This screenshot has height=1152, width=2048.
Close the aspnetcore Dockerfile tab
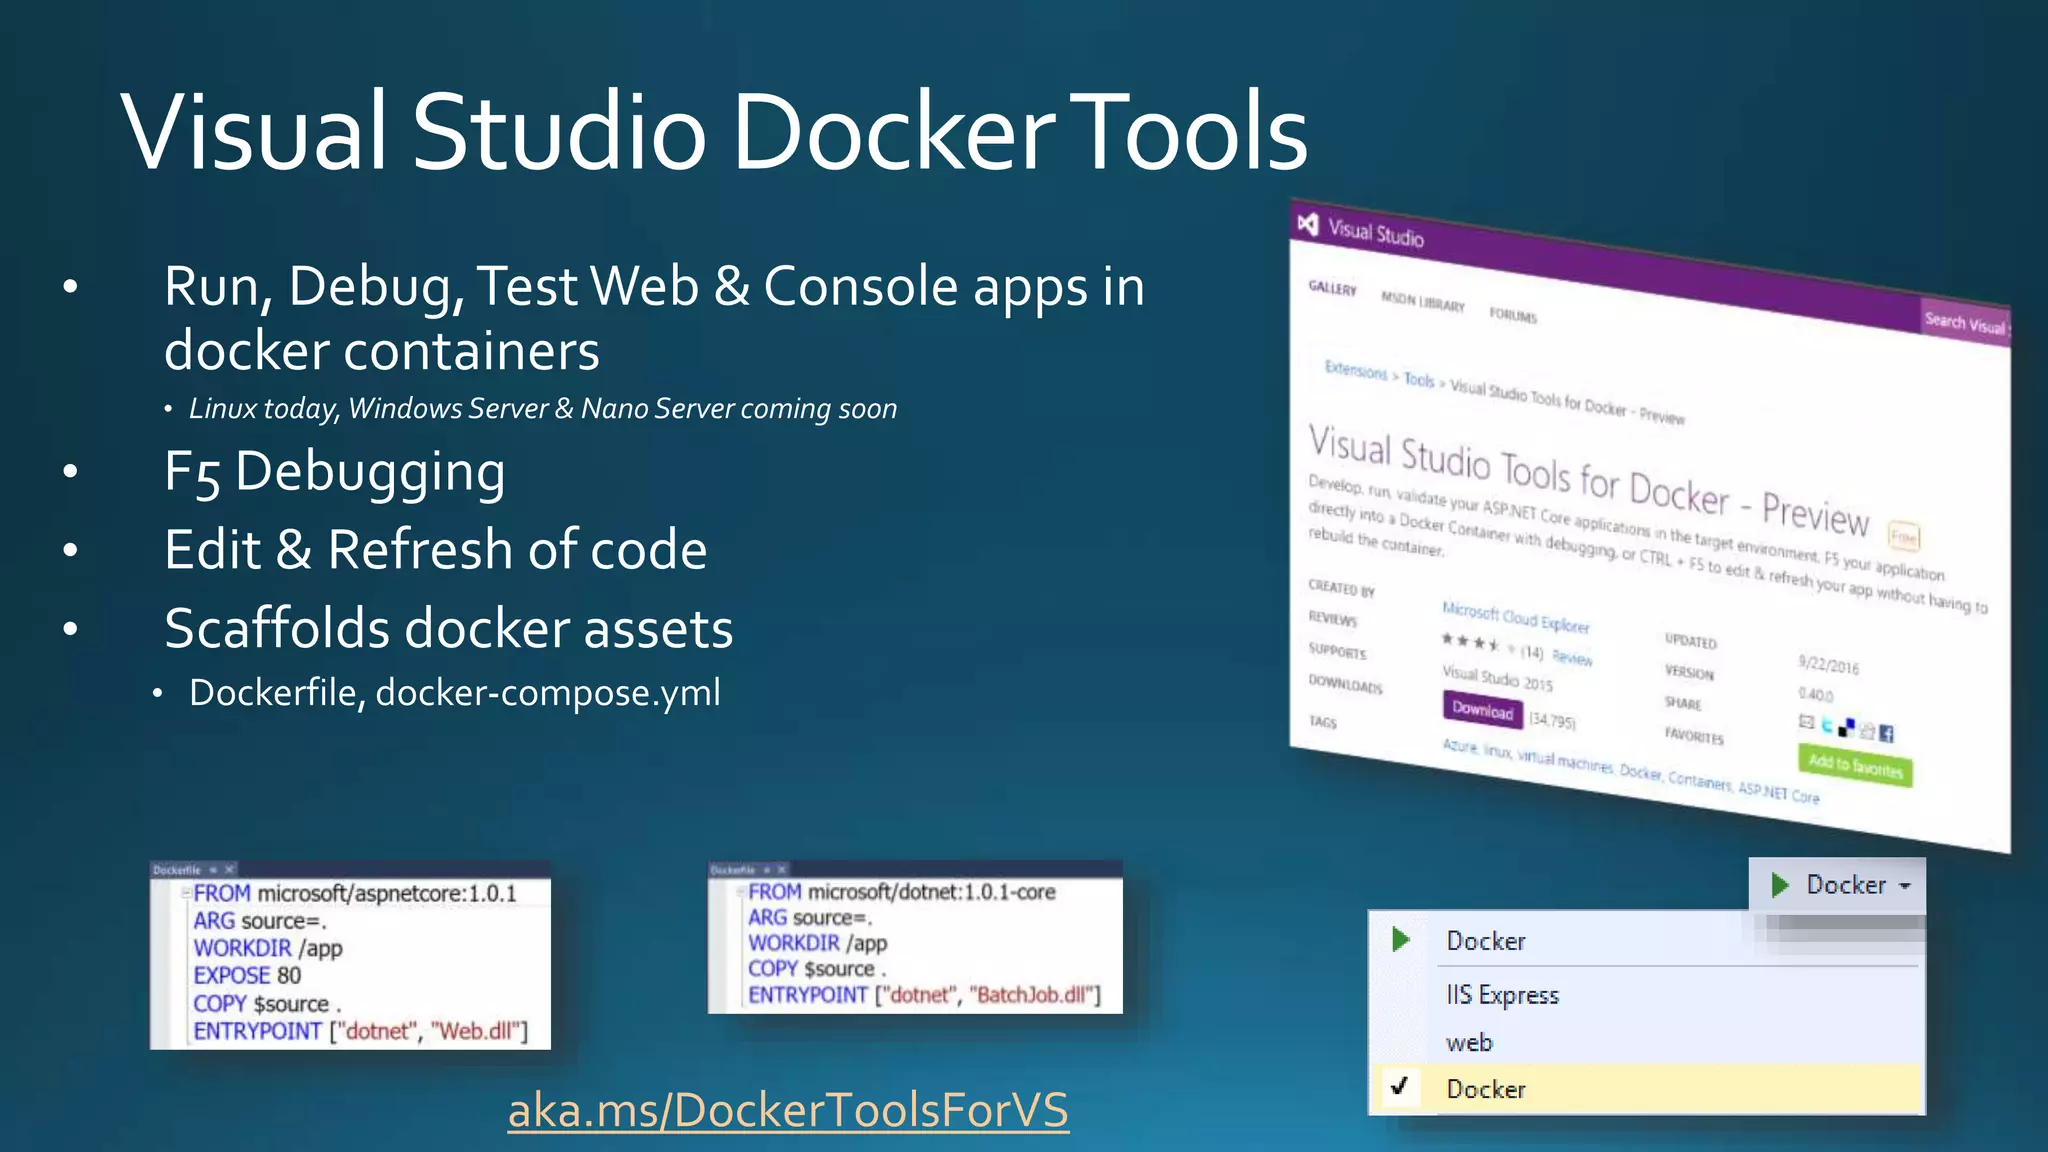(229, 870)
